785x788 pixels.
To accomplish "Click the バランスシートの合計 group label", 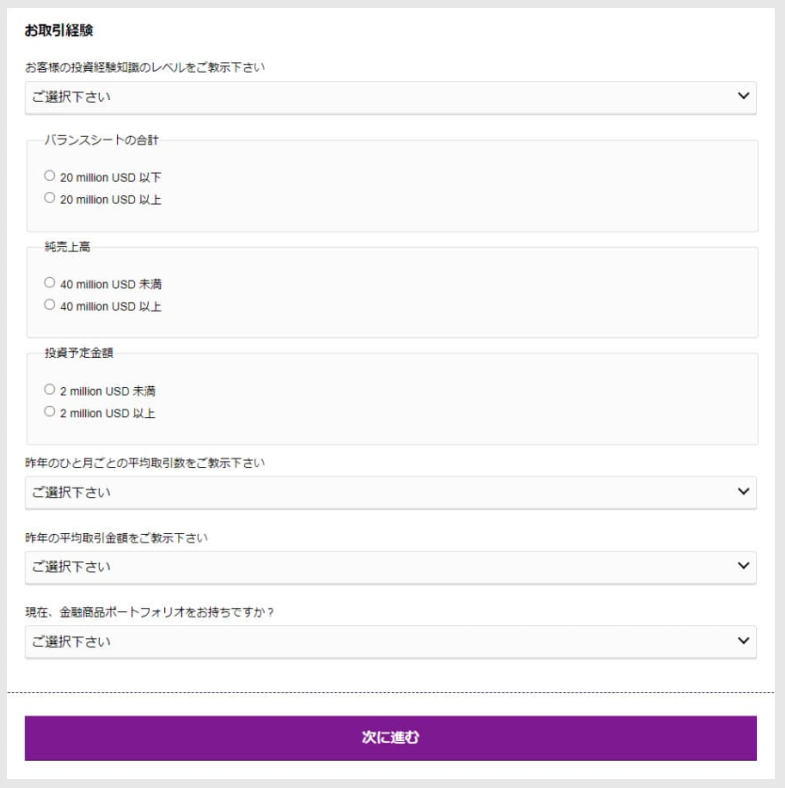I will [x=101, y=140].
